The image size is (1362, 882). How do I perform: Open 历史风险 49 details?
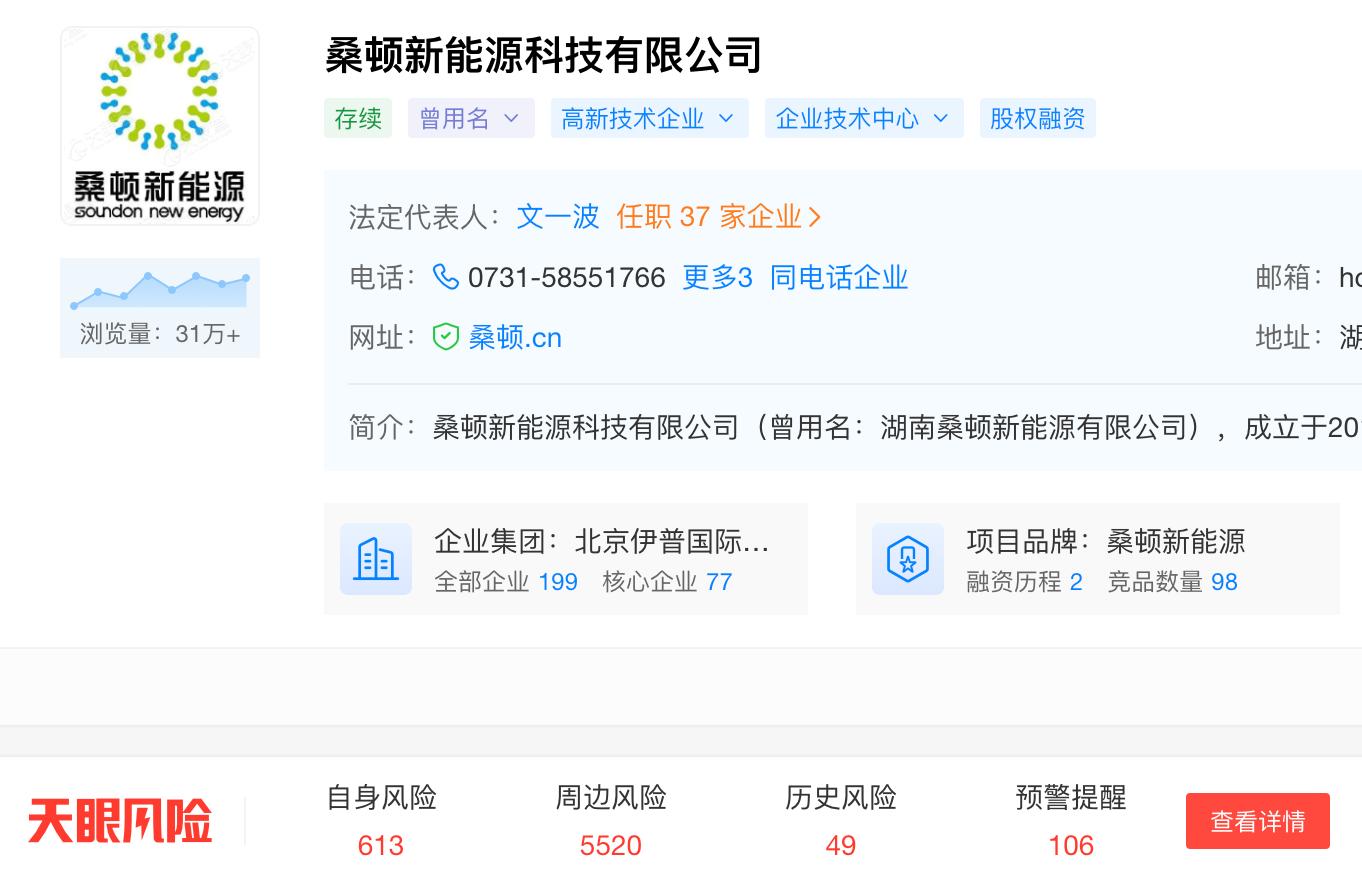tap(841, 821)
